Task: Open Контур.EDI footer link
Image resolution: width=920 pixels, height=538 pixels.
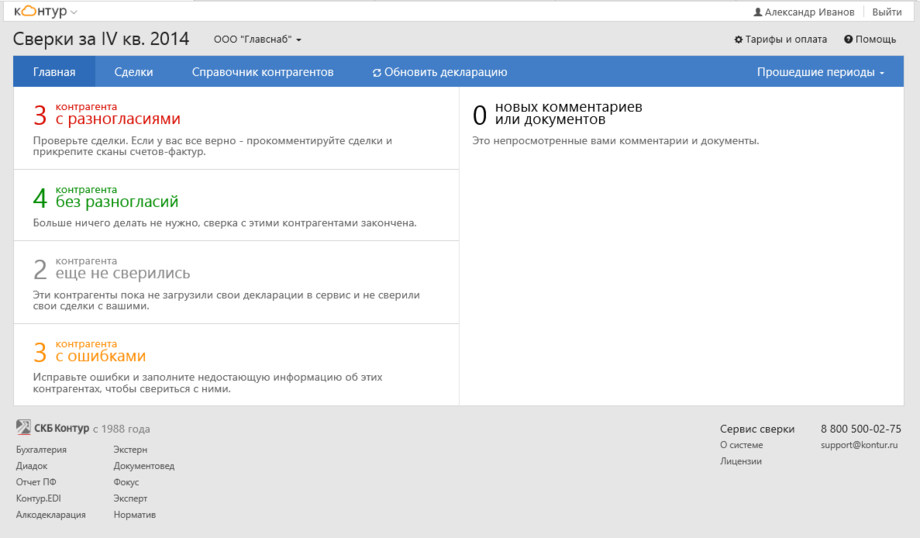Action: [x=38, y=498]
